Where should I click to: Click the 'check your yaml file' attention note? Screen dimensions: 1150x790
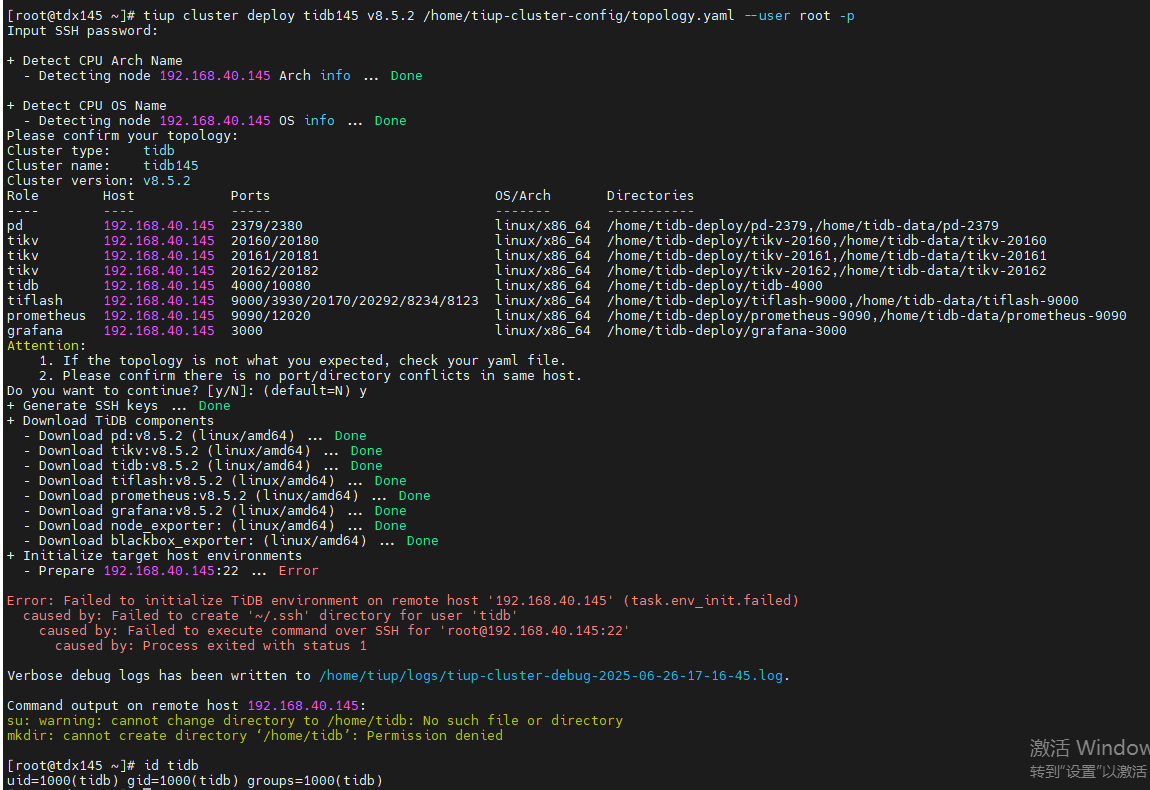click(303, 361)
